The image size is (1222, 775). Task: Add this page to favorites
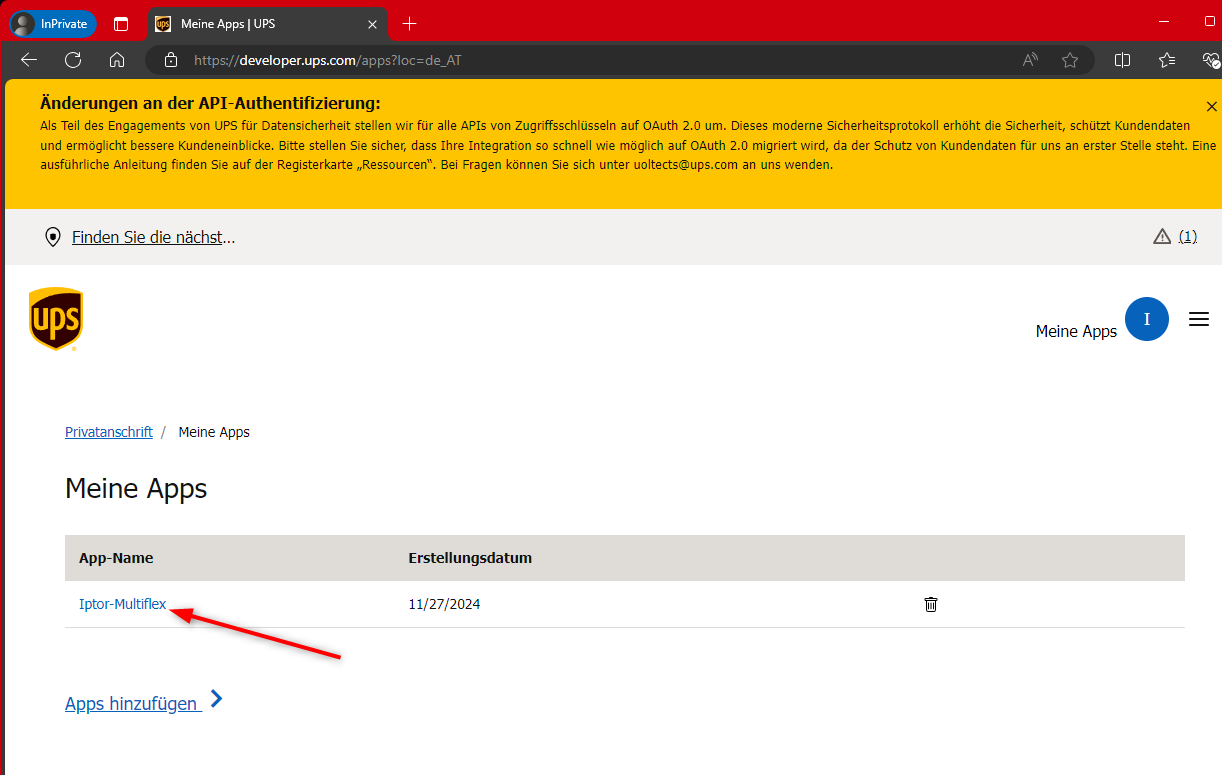[x=1070, y=60]
